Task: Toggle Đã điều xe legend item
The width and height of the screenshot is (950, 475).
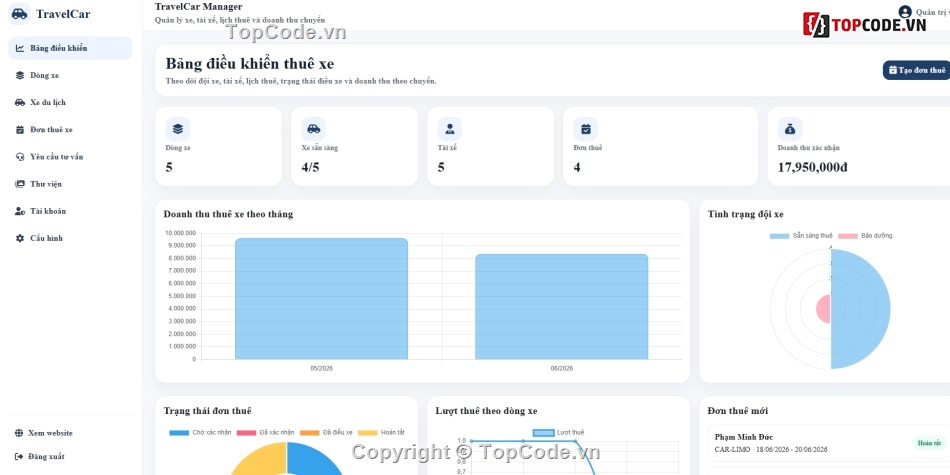Action: coord(326,433)
